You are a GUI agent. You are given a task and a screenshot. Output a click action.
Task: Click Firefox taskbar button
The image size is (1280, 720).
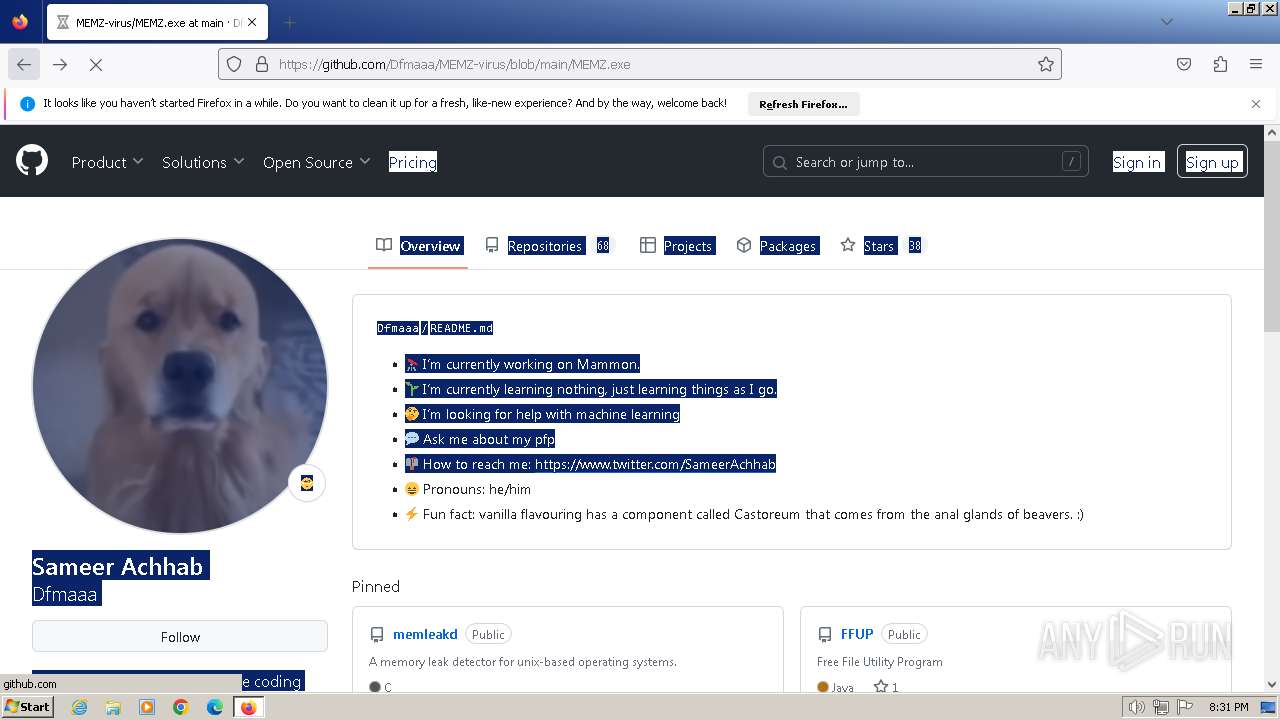(248, 707)
